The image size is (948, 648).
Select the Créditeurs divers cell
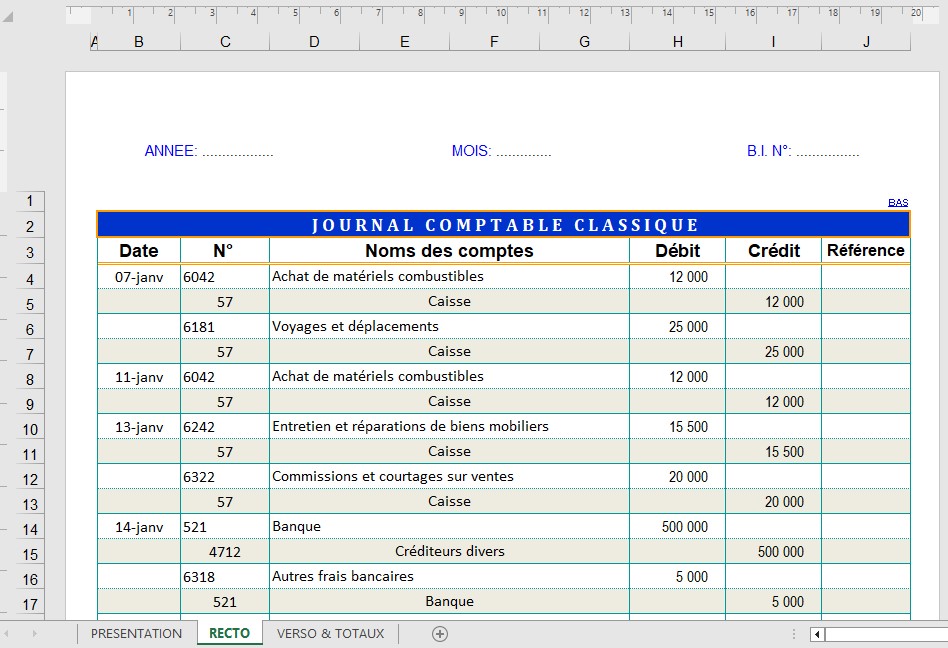[449, 551]
